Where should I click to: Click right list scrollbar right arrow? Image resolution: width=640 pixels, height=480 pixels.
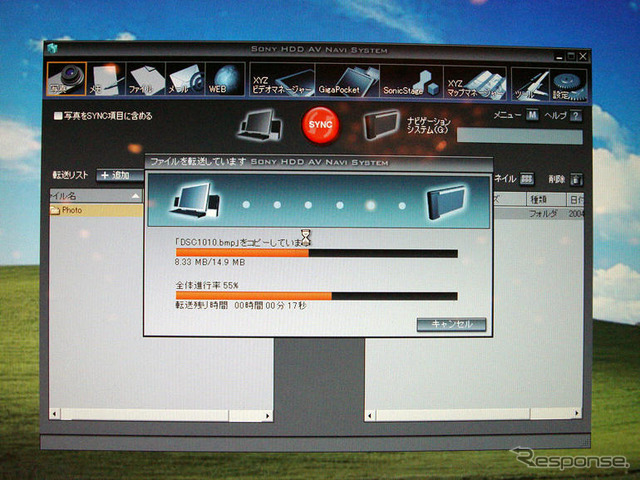coord(576,414)
